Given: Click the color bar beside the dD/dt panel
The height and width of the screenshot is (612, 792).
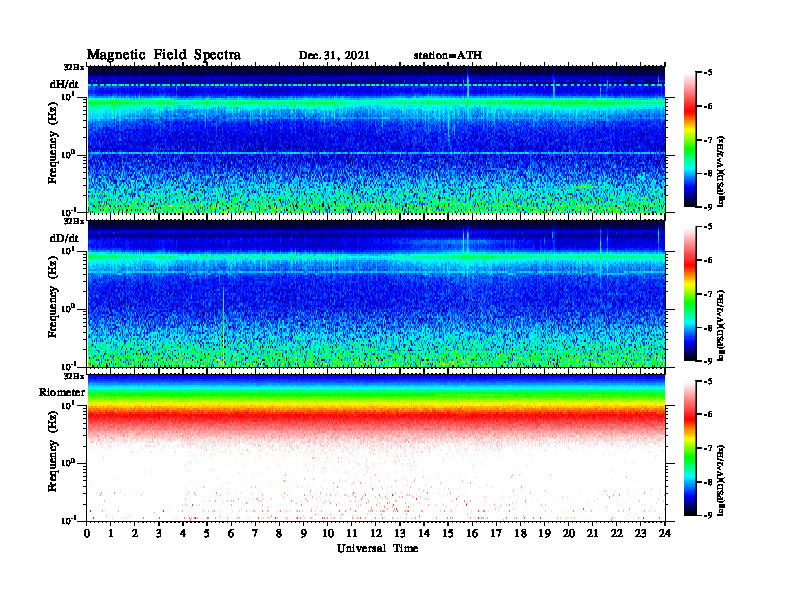Looking at the screenshot, I should (x=690, y=294).
